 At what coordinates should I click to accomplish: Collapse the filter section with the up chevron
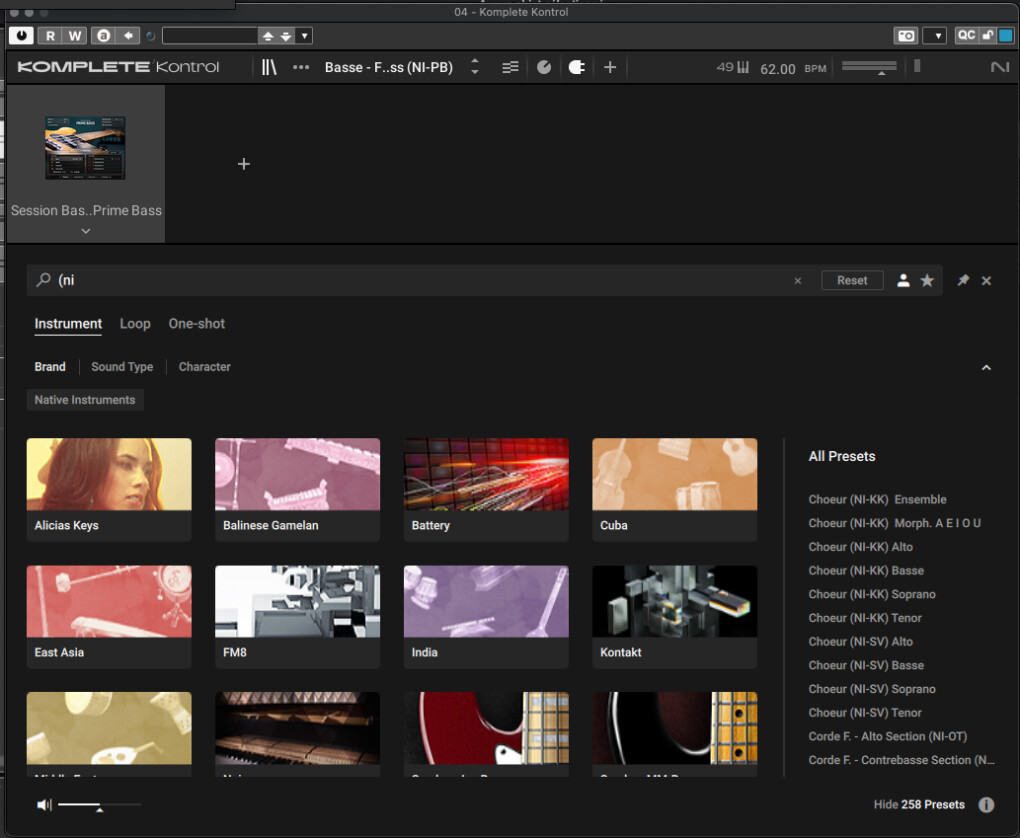coord(986,368)
